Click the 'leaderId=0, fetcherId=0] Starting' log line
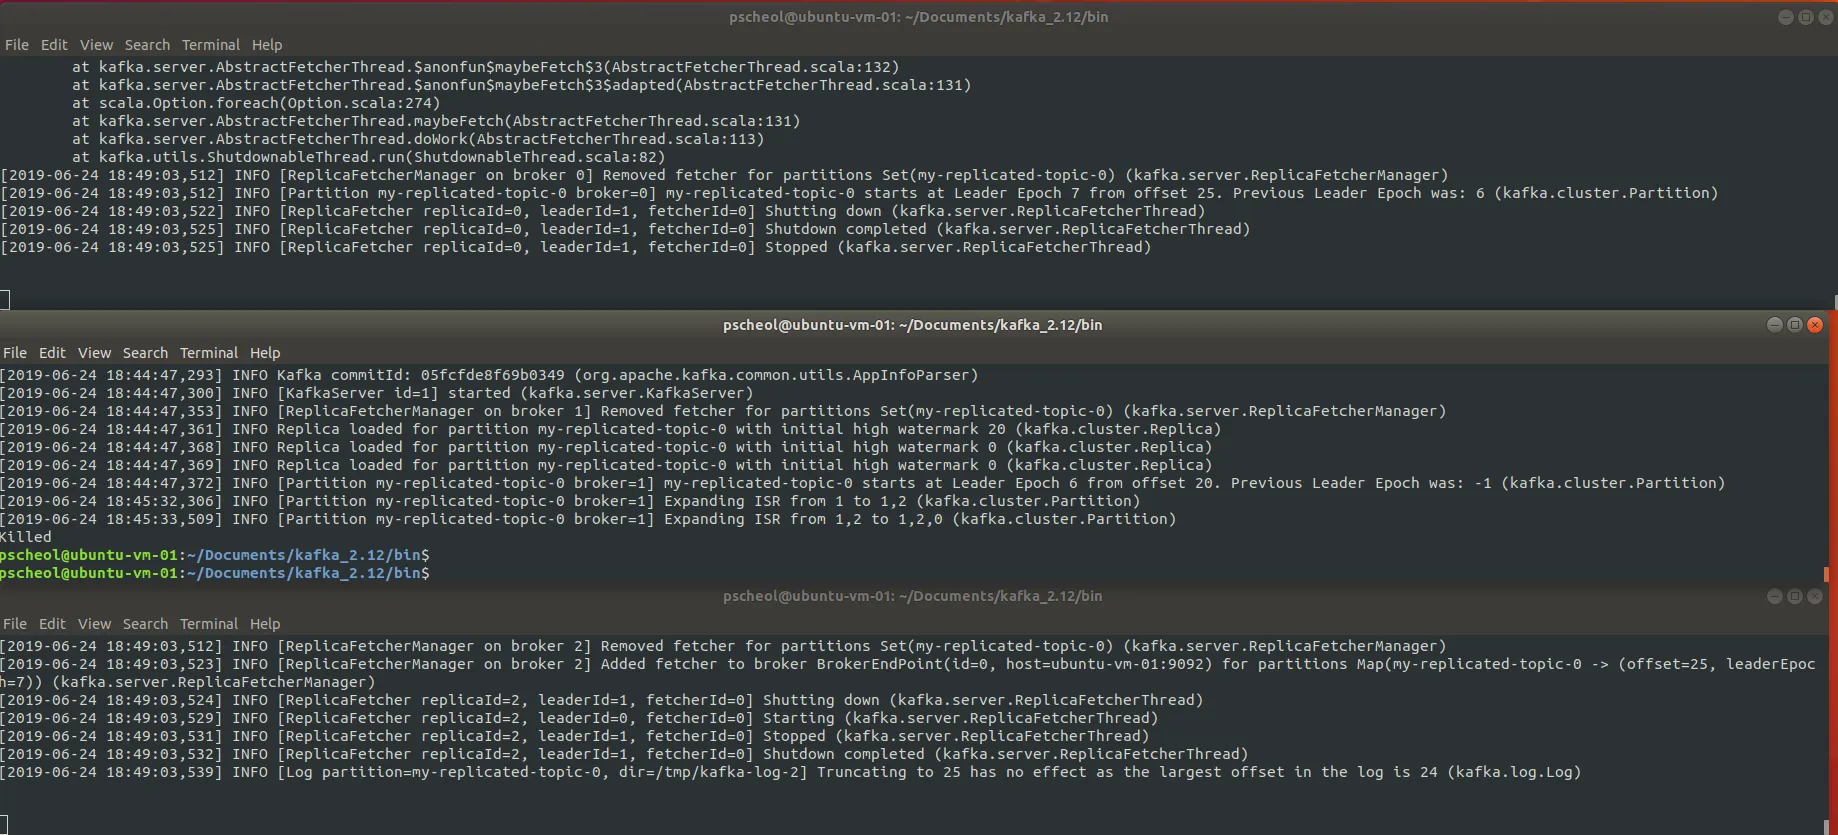Image resolution: width=1838 pixels, height=835 pixels. [579, 718]
